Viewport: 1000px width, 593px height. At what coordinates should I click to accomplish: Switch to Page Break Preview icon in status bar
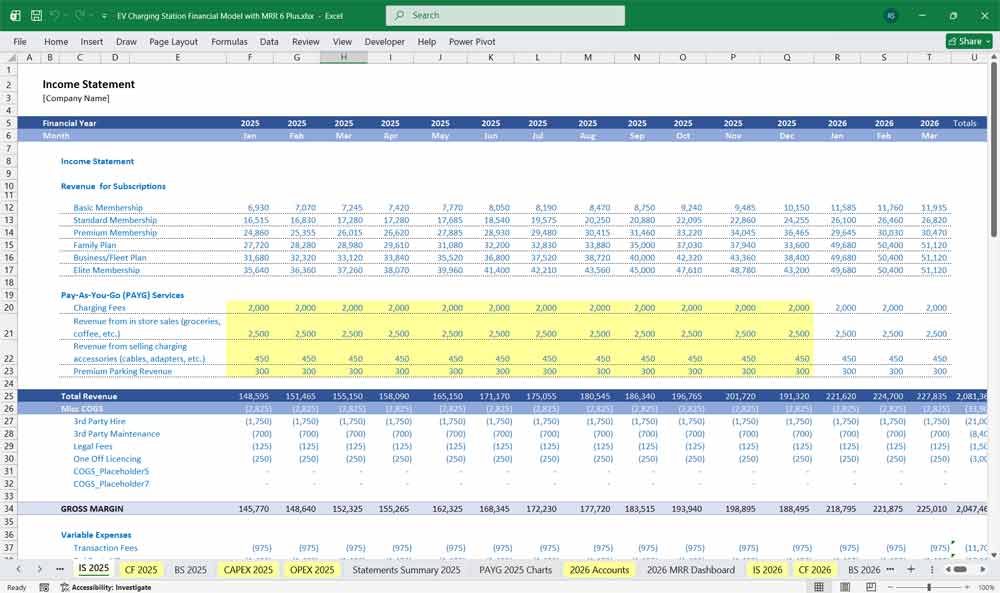coord(872,585)
